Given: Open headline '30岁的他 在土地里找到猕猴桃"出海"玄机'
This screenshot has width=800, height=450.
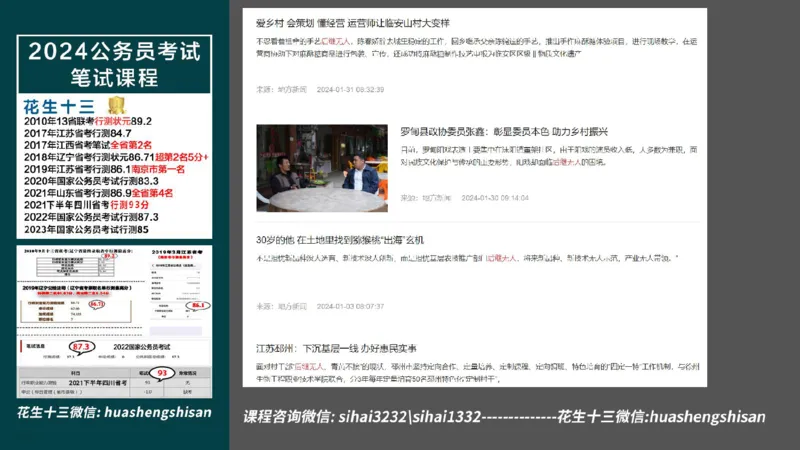Looking at the screenshot, I should [340, 240].
